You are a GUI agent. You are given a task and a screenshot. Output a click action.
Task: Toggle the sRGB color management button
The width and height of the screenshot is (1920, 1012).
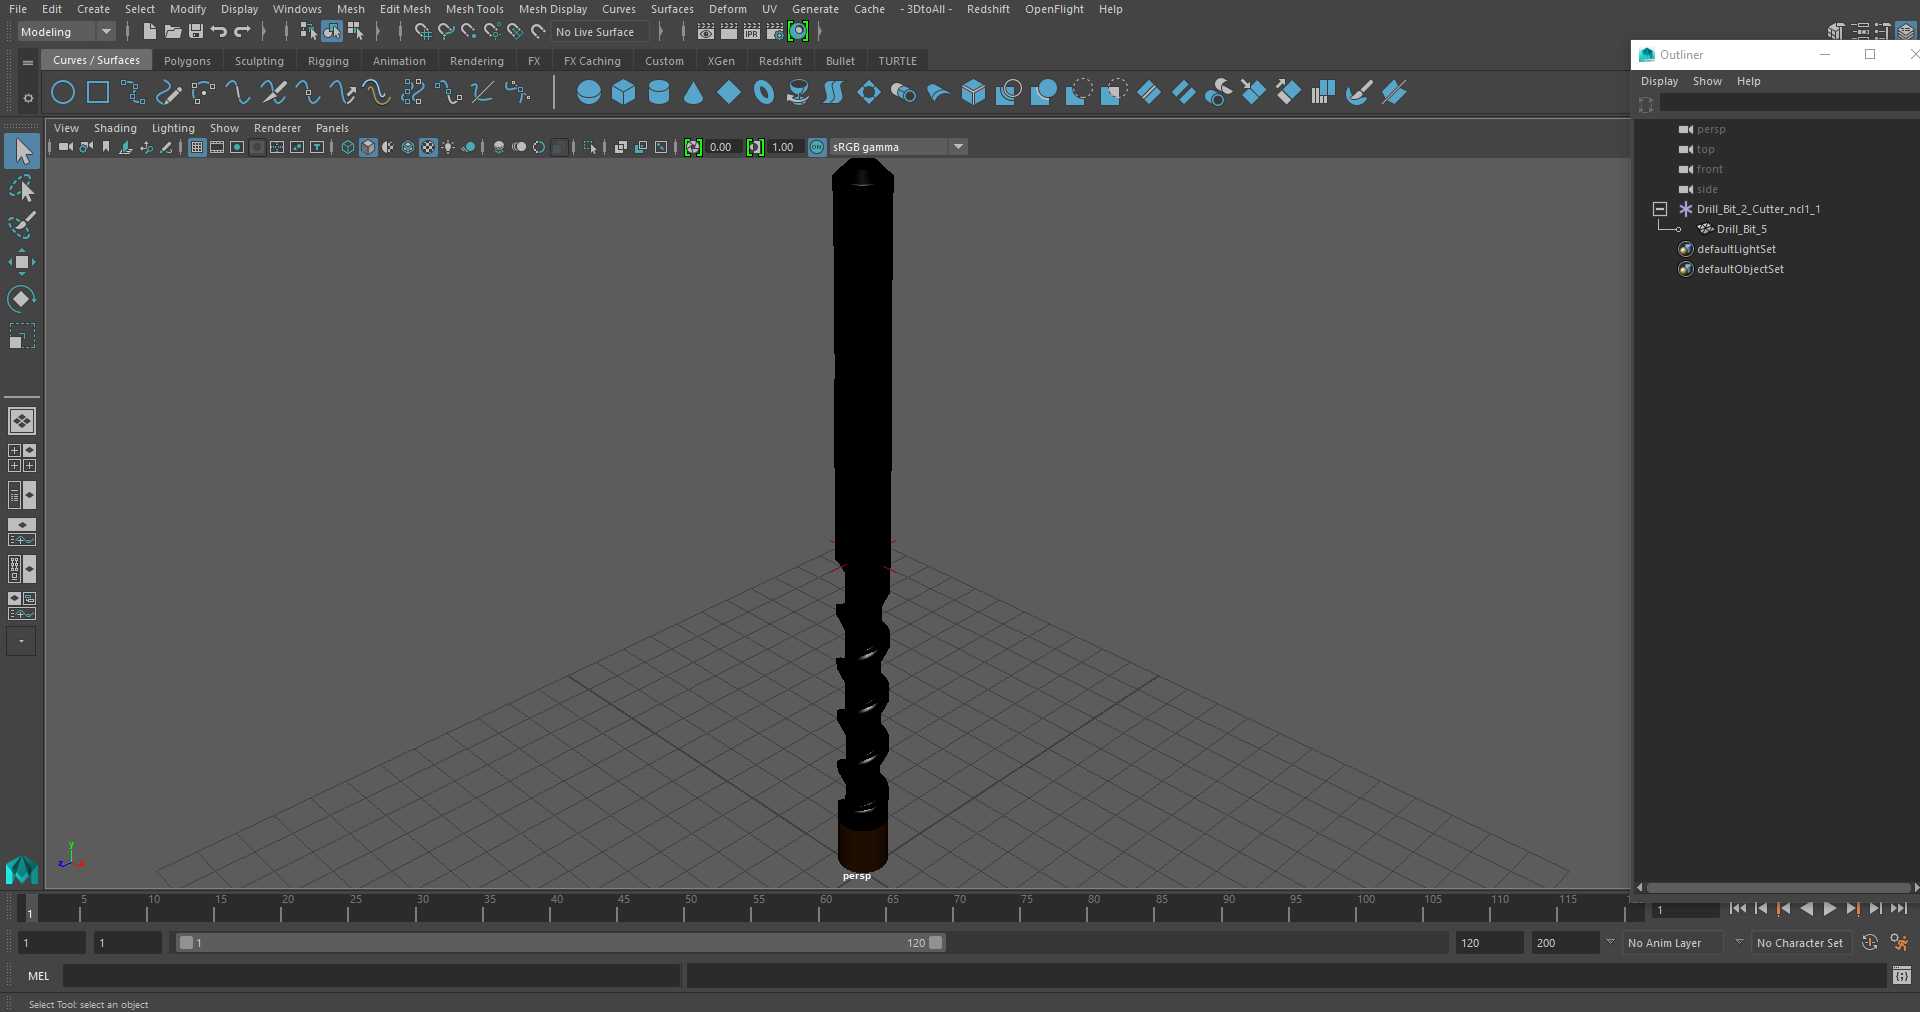coord(817,147)
